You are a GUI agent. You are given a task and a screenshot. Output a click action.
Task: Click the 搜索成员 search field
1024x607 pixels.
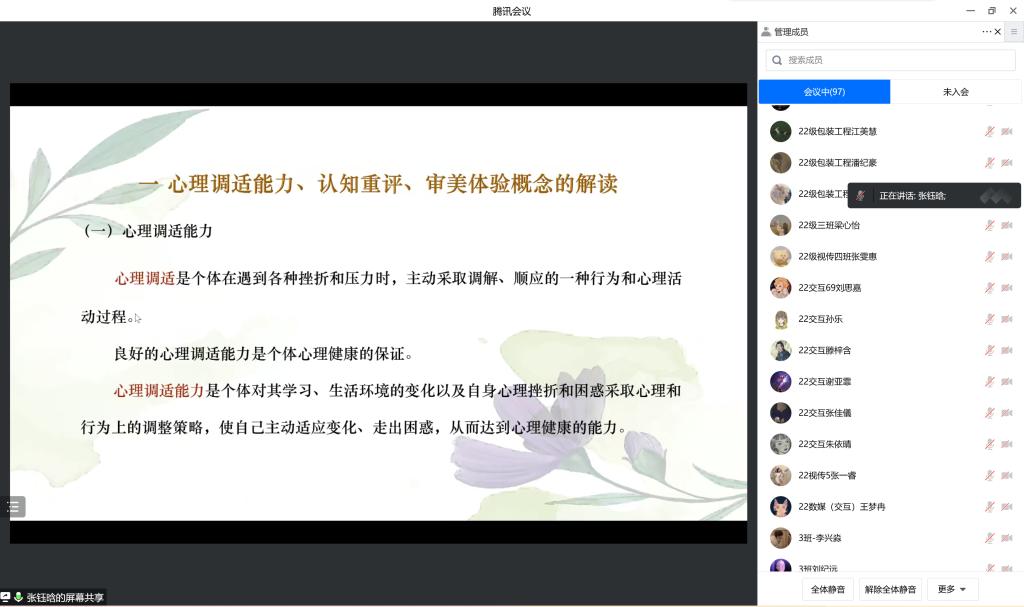(x=890, y=60)
